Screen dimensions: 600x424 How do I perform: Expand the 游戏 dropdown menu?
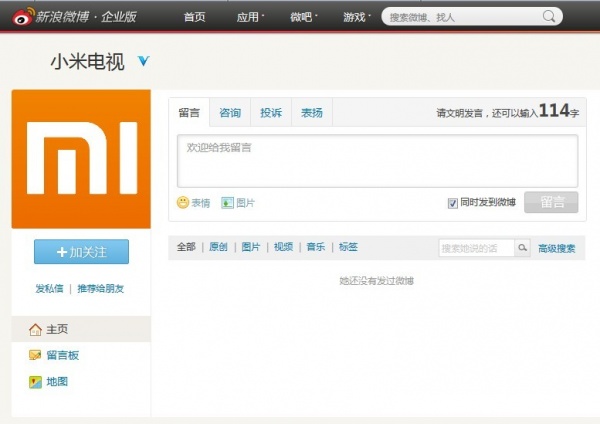[x=357, y=17]
